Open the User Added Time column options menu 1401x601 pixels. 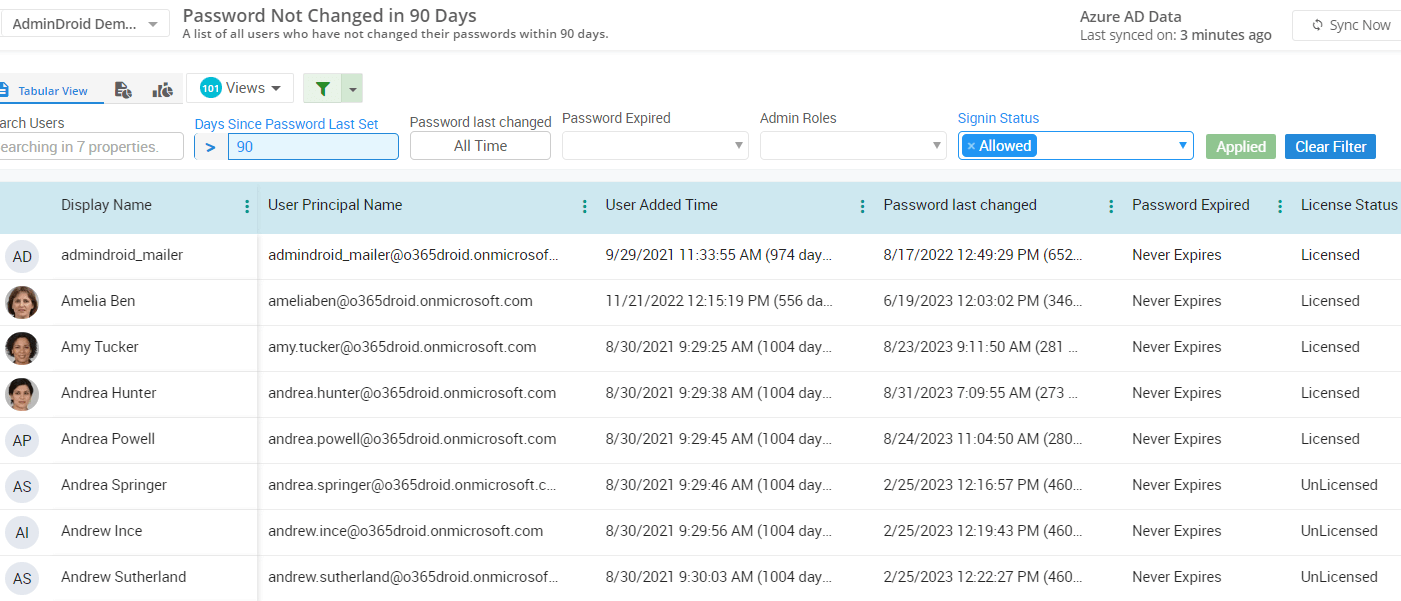pos(862,205)
